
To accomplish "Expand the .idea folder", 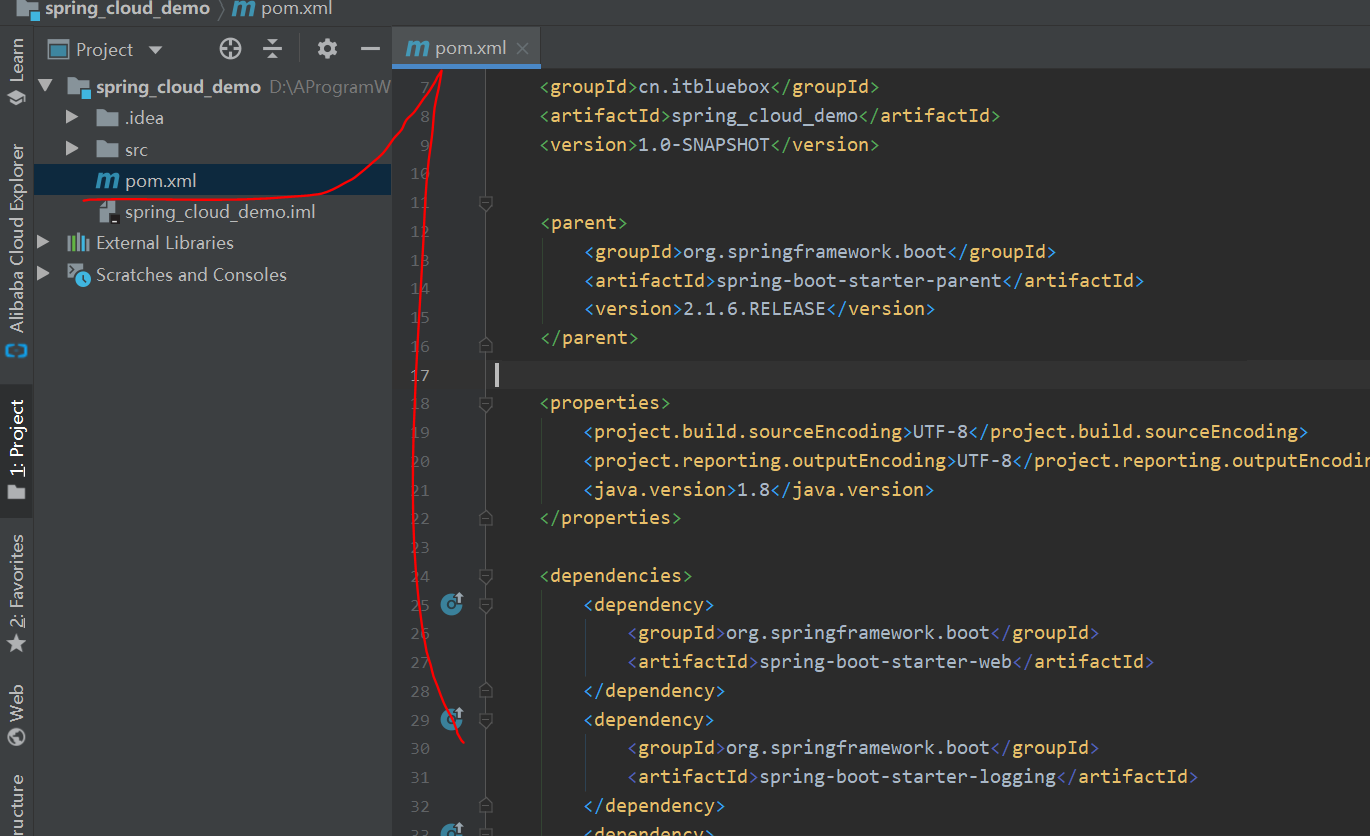I will pyautogui.click(x=71, y=118).
